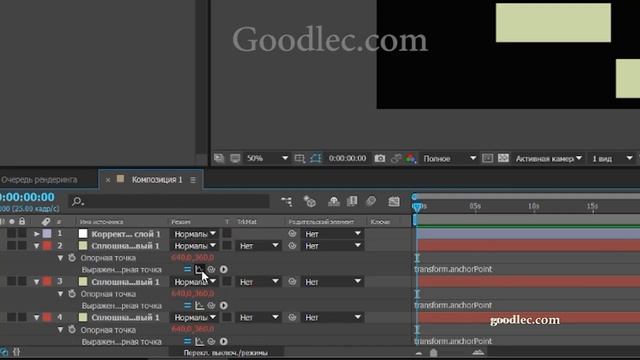Open layer 3 parent Нет dropdown
640x360 pixels.
(333, 282)
